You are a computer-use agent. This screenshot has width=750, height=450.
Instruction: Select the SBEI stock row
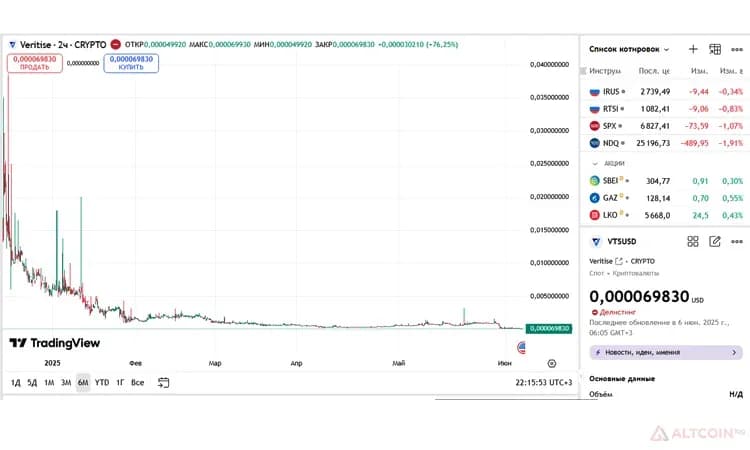tap(666, 181)
